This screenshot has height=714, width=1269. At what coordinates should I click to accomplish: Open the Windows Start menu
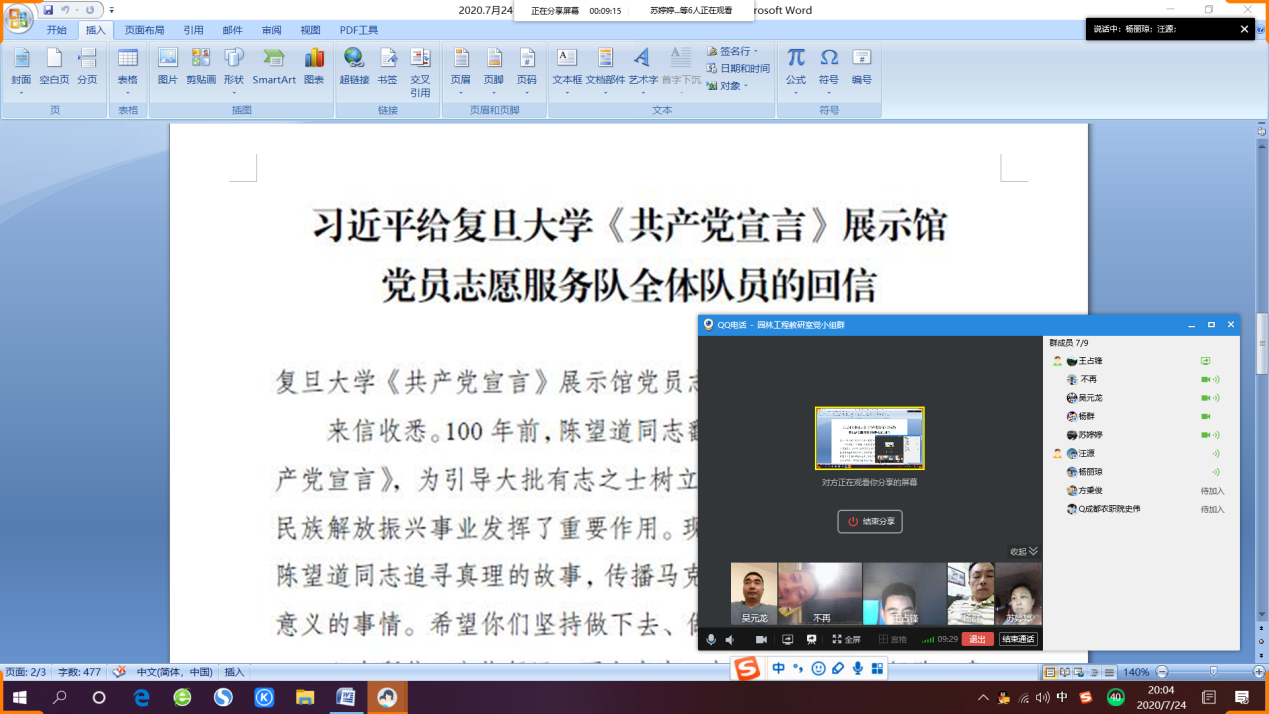tap(20, 696)
